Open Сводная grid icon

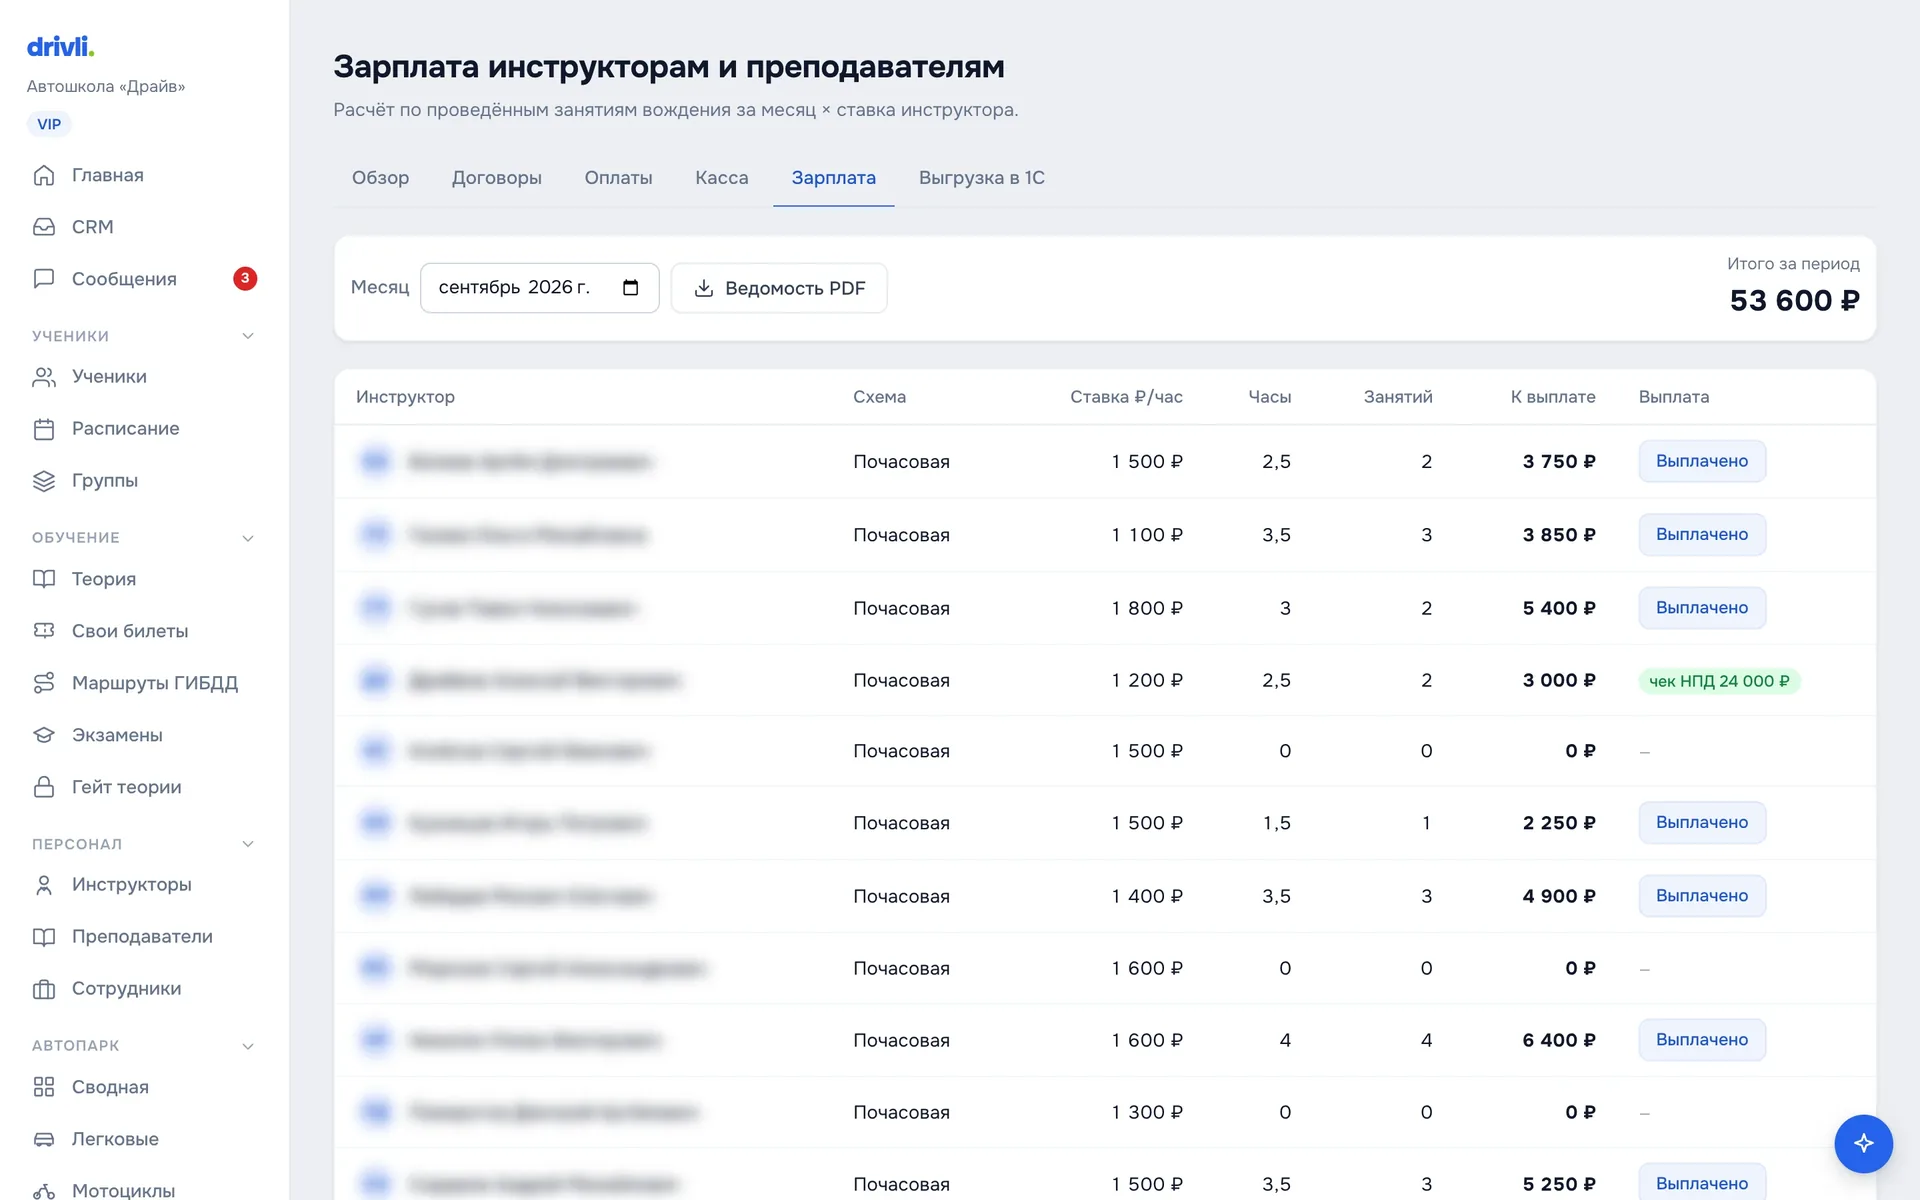(x=44, y=1087)
